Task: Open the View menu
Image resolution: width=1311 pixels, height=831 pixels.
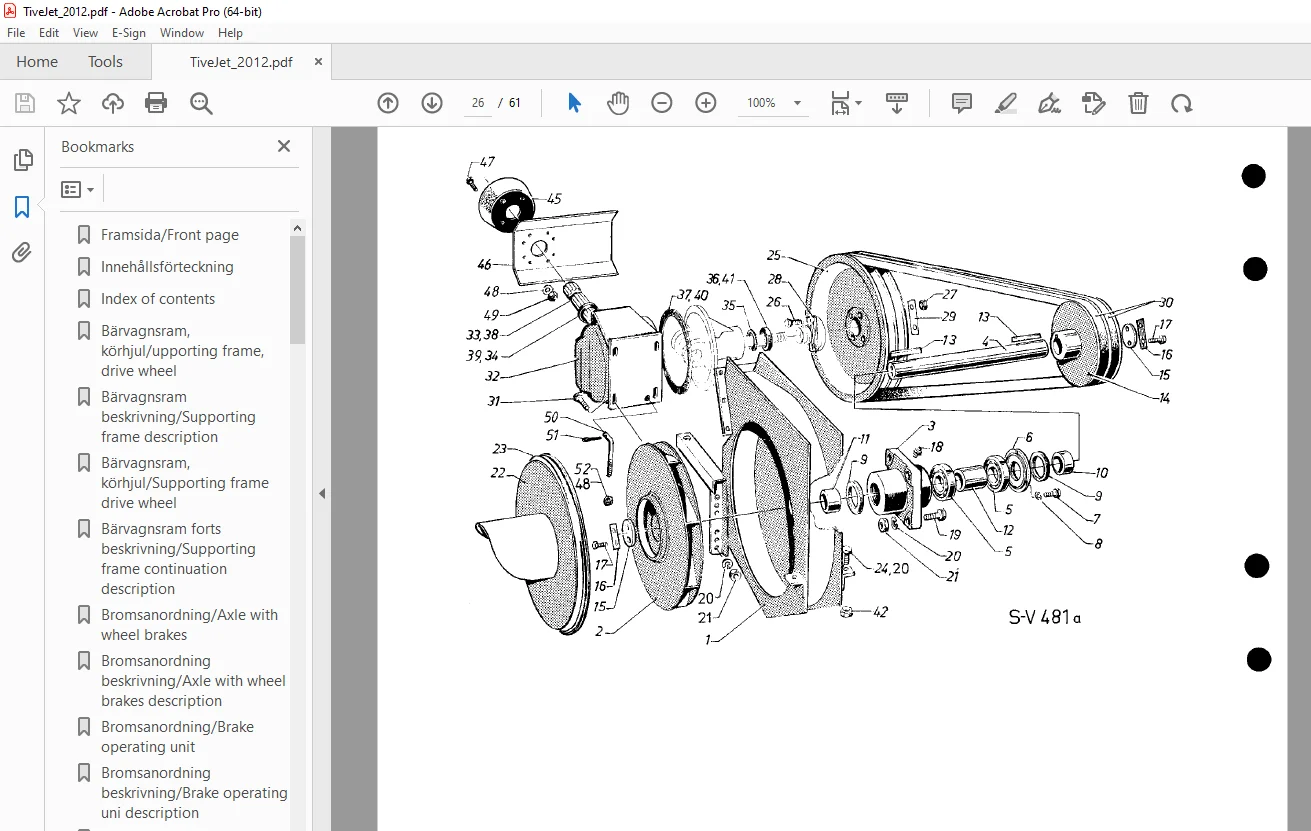Action: pyautogui.click(x=86, y=33)
